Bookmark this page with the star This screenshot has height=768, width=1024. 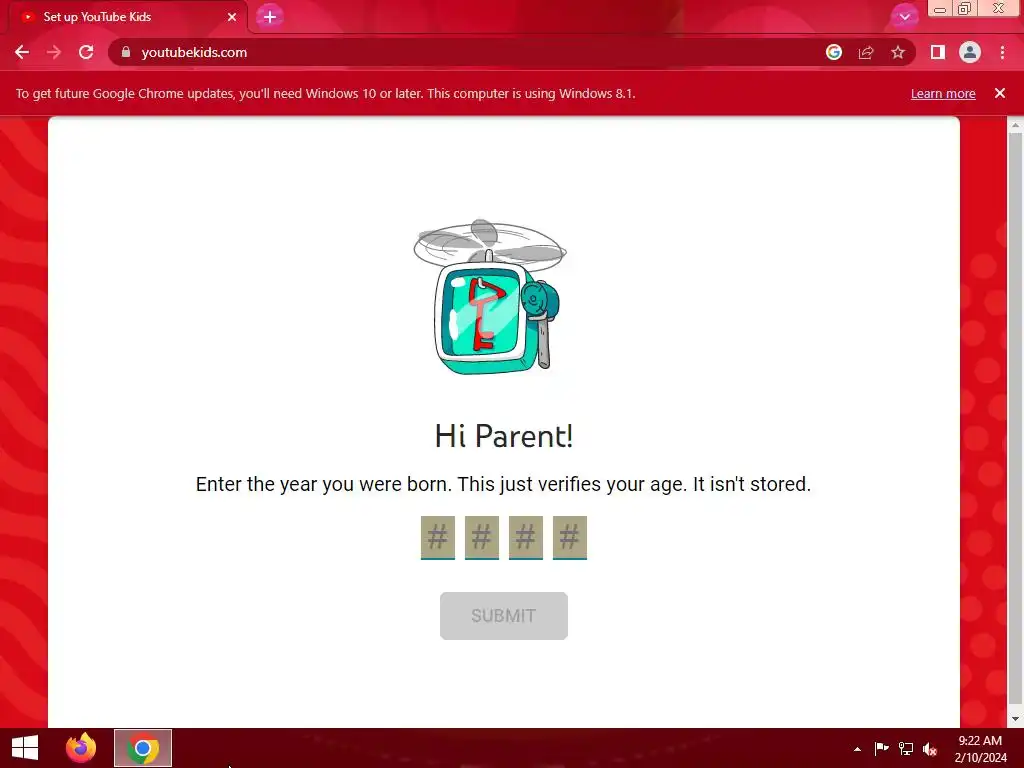898,52
